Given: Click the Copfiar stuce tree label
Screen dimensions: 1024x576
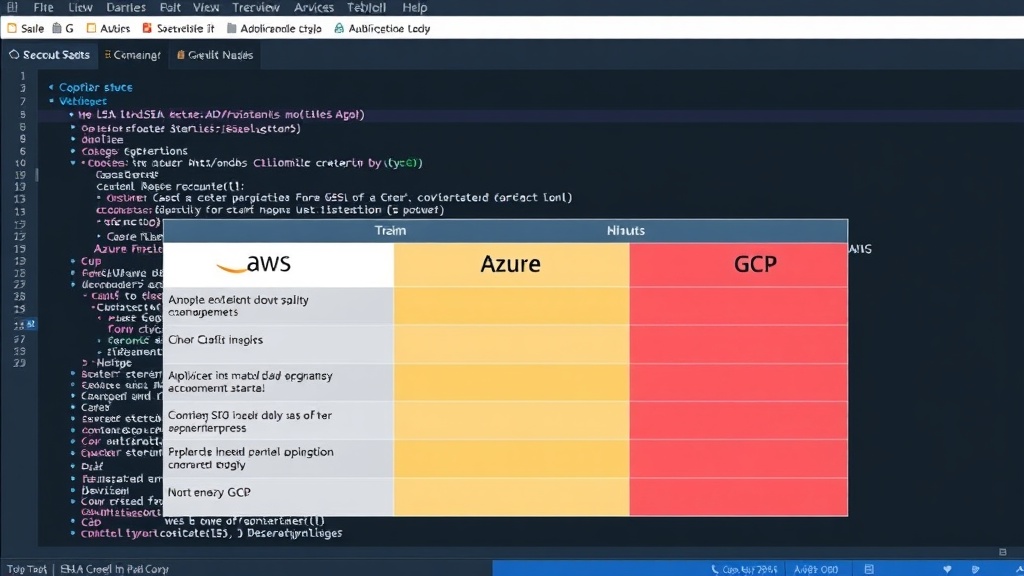Looking at the screenshot, I should click(x=95, y=87).
